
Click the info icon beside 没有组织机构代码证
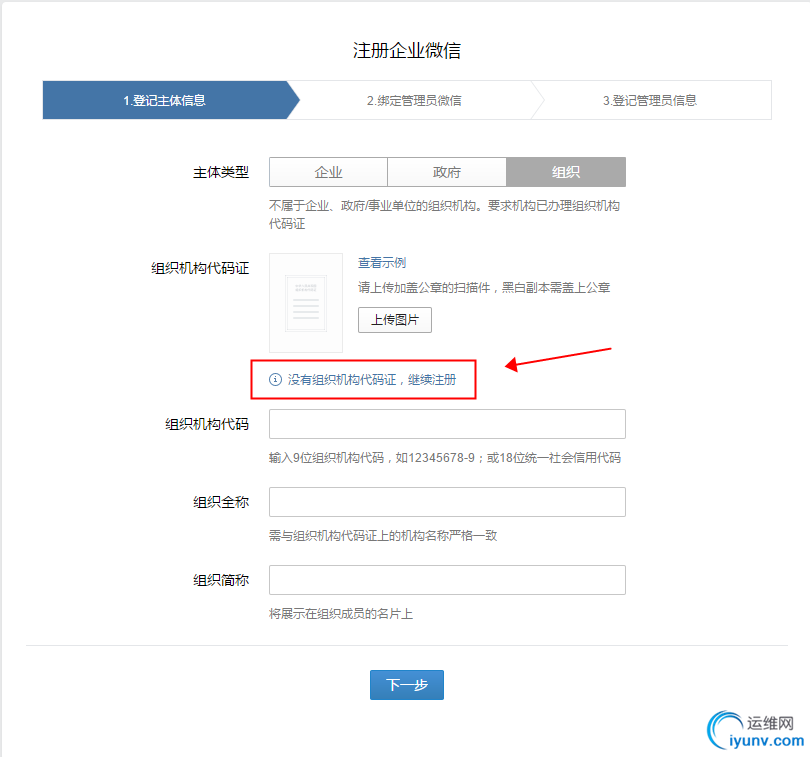pyautogui.click(x=275, y=380)
